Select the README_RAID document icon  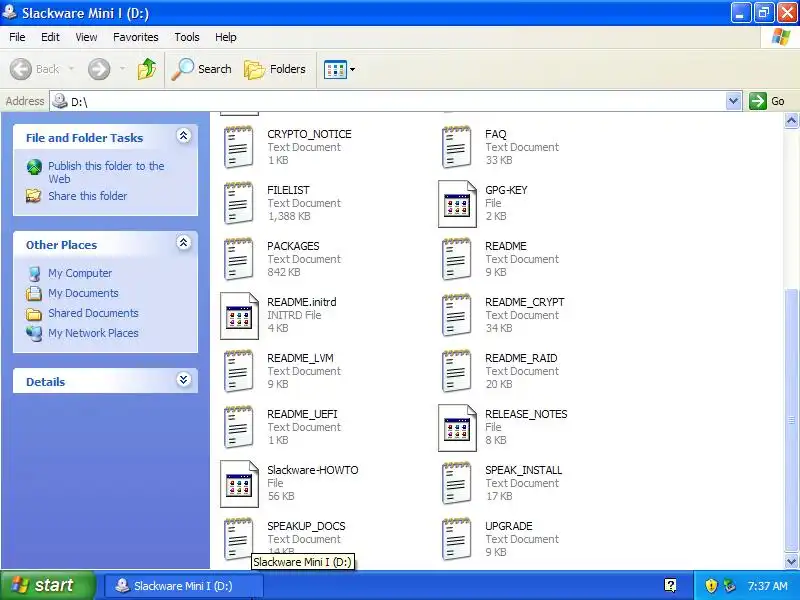point(457,371)
